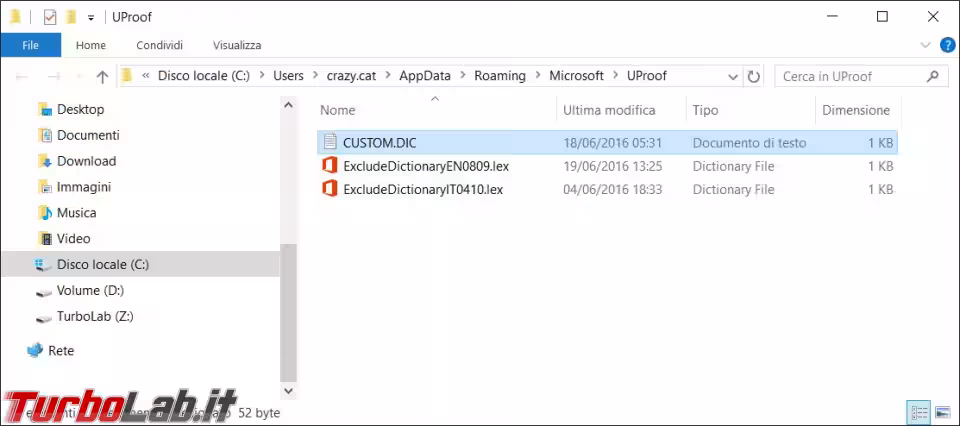Open the File menu
This screenshot has height=426, width=960.
31,45
